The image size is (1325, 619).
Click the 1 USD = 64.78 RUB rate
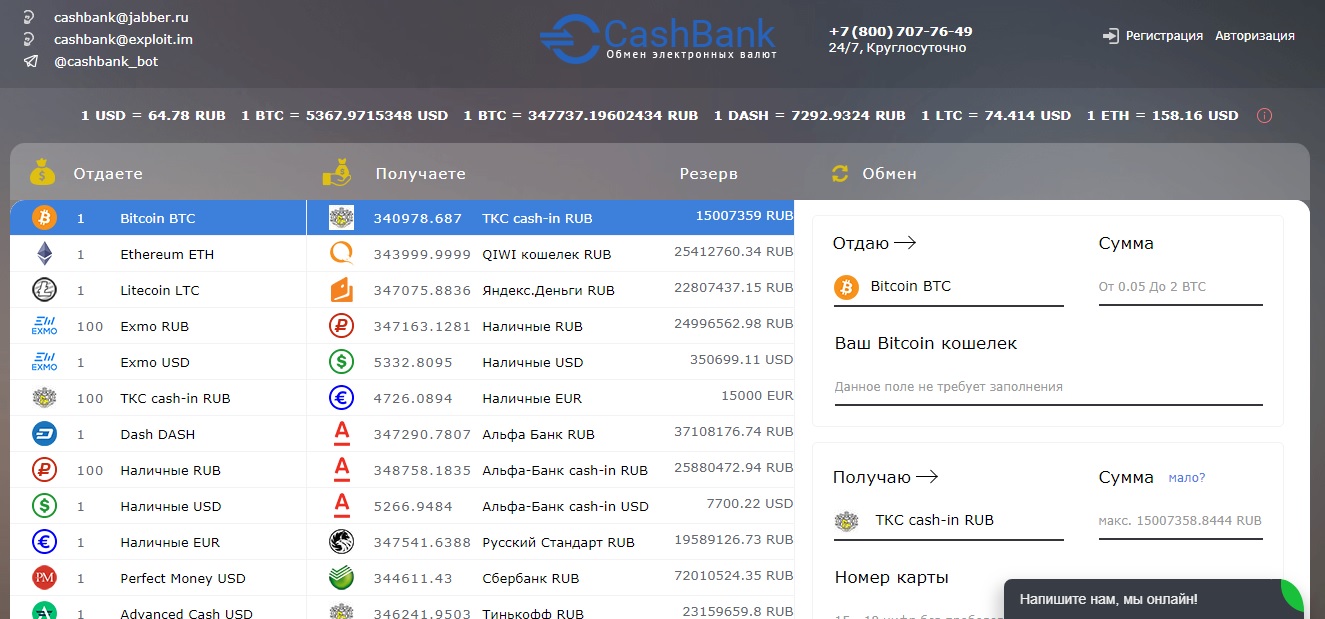click(153, 116)
